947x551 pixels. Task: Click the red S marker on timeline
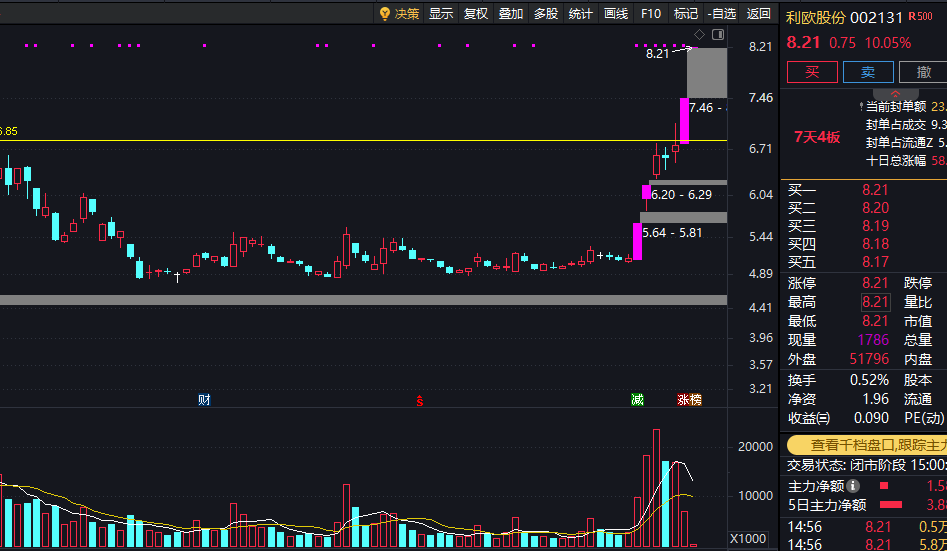(x=419, y=401)
